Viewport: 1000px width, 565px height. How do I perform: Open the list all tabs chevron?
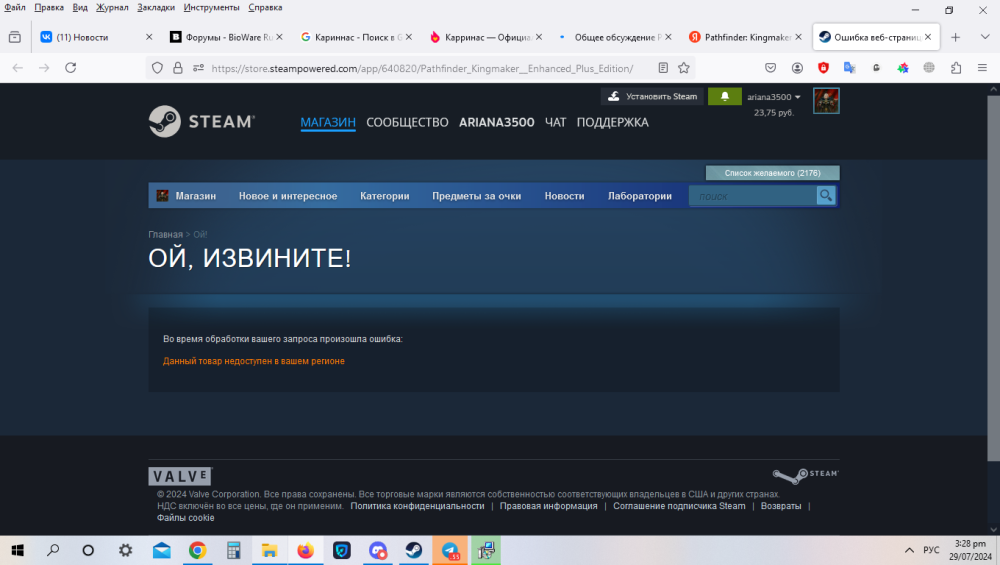(x=985, y=37)
